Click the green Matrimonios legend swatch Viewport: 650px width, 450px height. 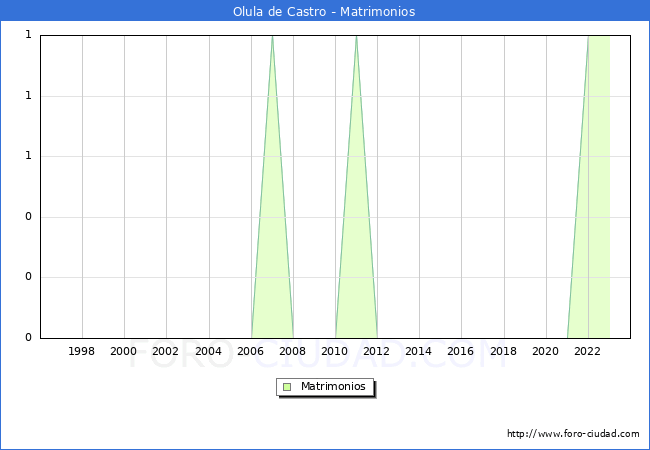[x=287, y=387]
